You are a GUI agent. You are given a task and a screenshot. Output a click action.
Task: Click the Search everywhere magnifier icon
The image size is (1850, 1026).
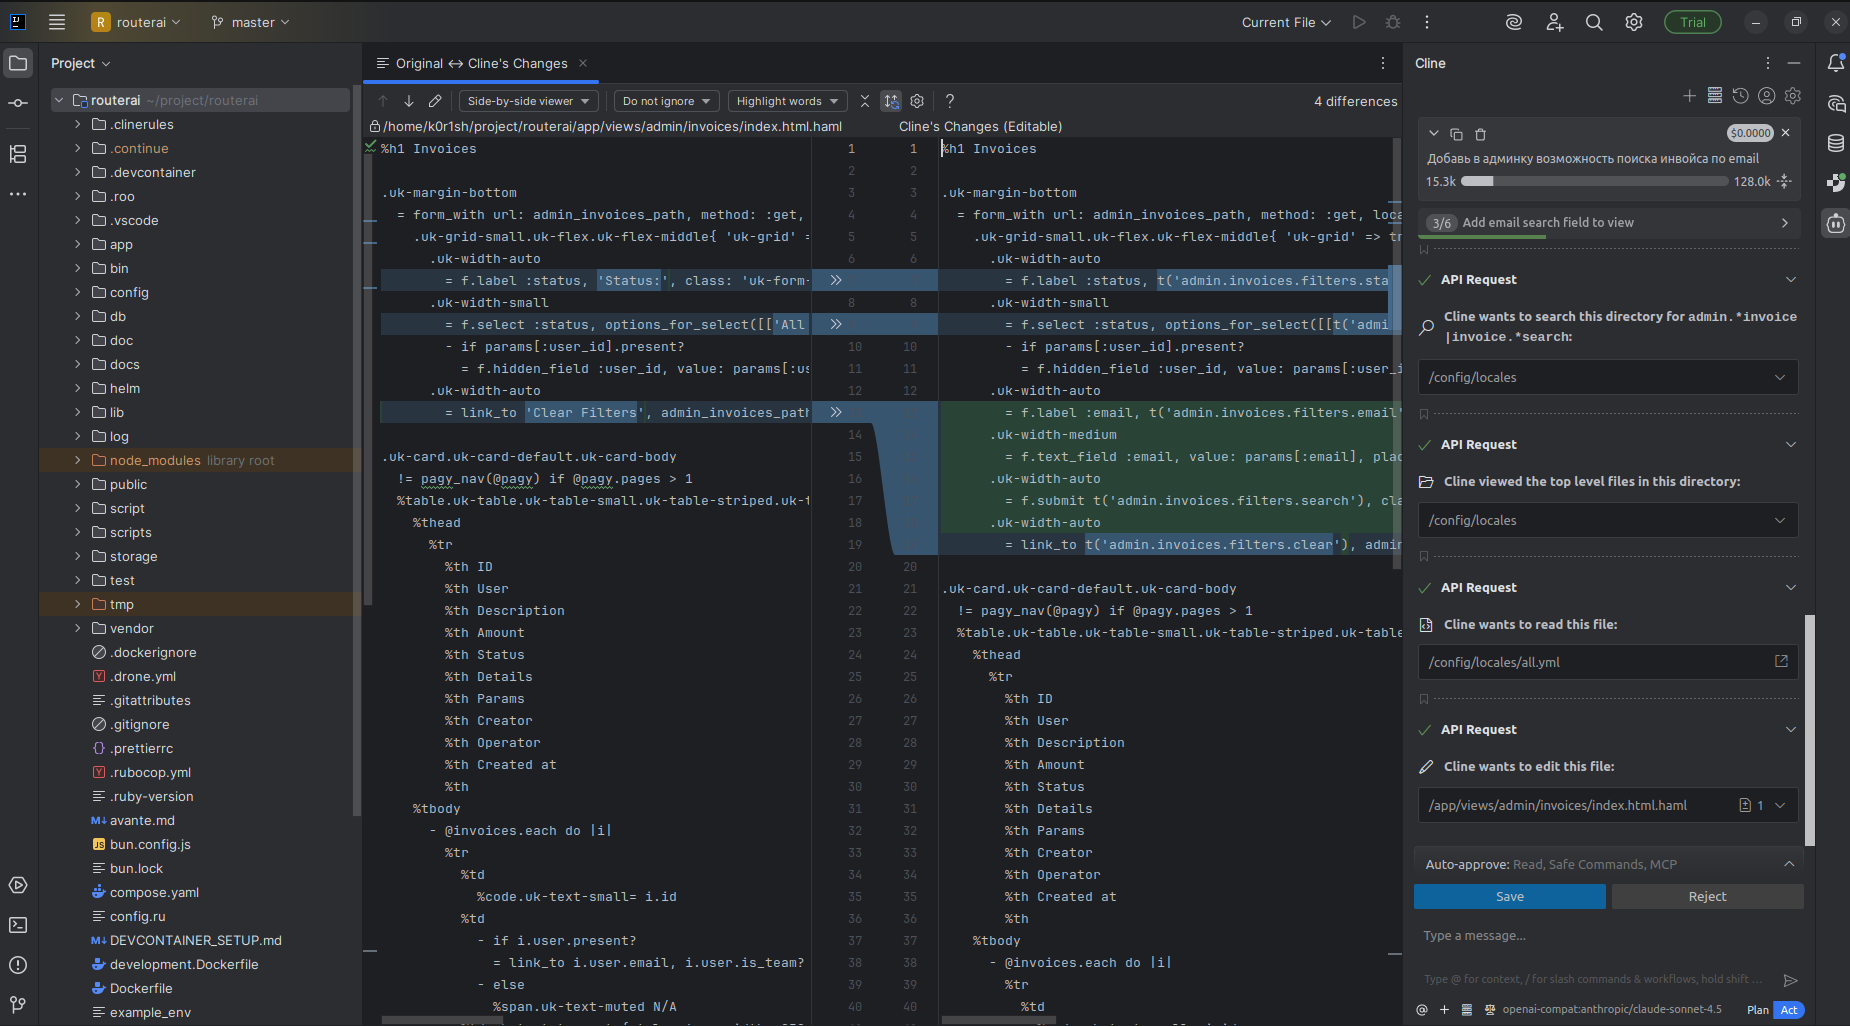tap(1594, 21)
